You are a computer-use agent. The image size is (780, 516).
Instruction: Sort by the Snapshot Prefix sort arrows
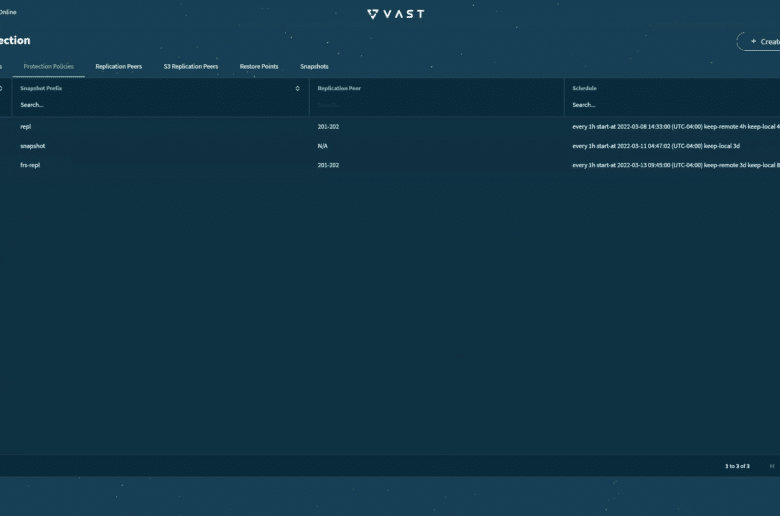297,89
